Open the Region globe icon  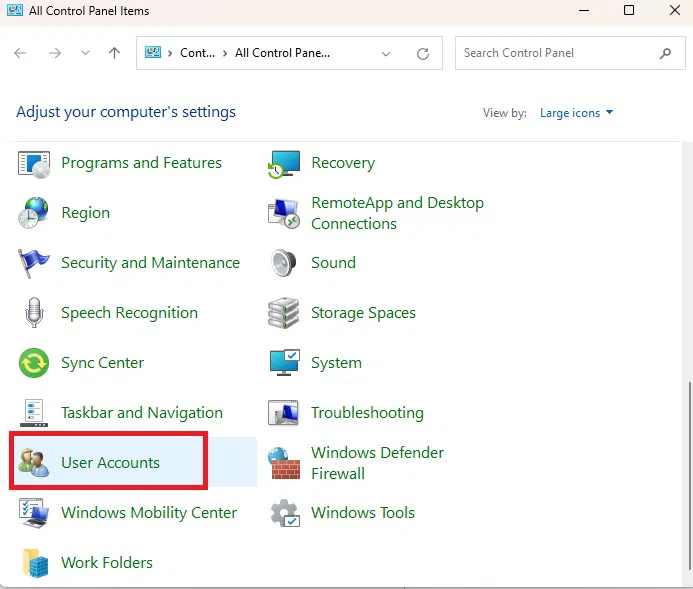point(34,213)
